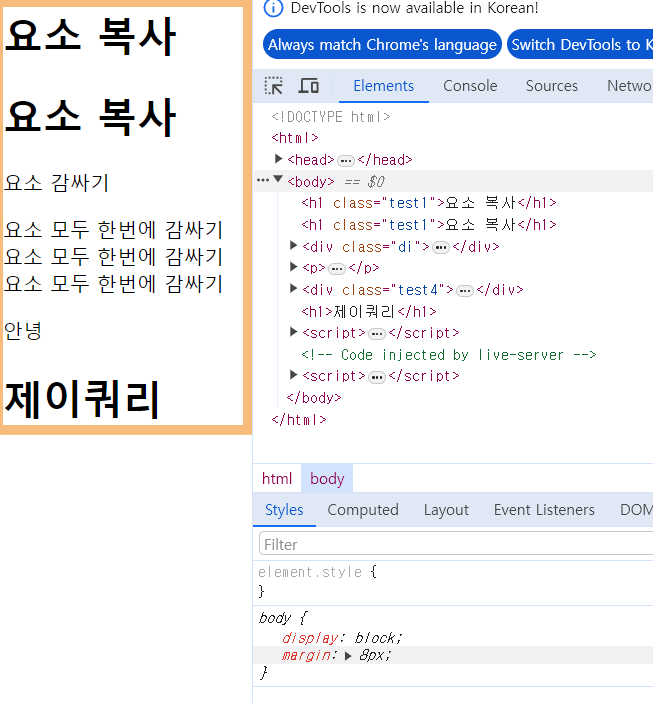Switch to the Computed tab

(x=363, y=510)
